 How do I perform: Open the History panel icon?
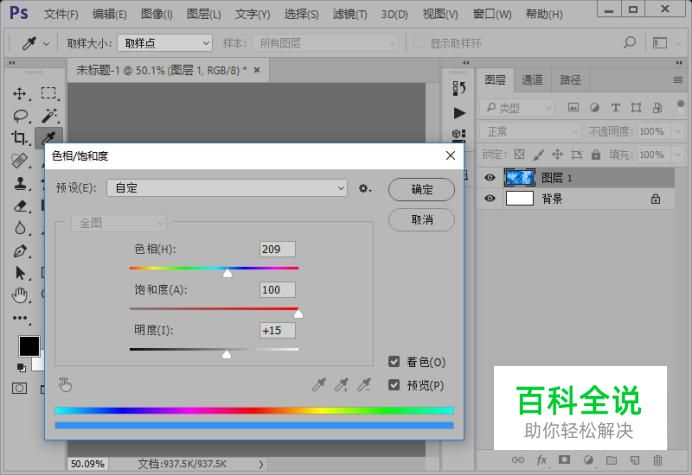pyautogui.click(x=459, y=88)
